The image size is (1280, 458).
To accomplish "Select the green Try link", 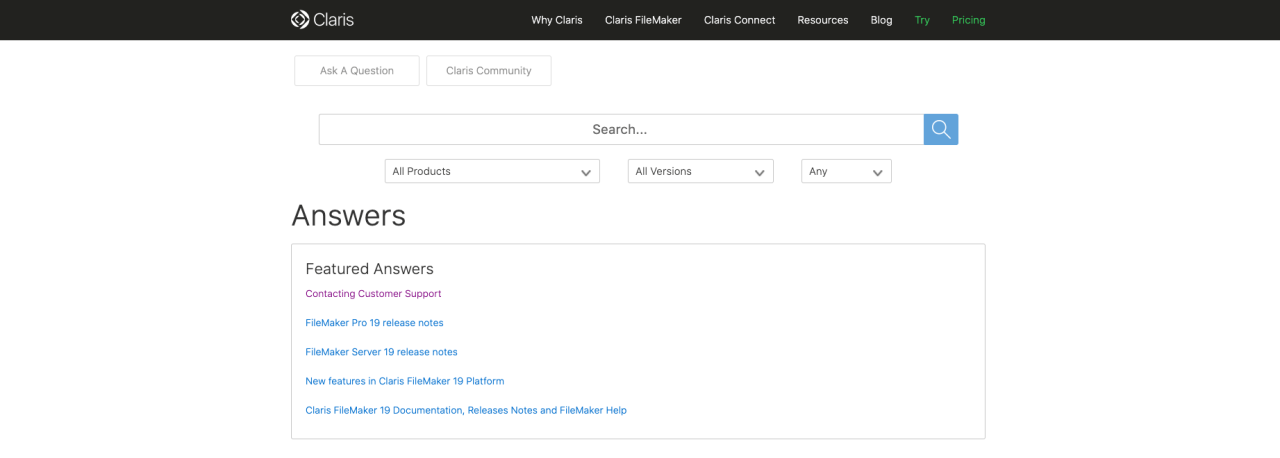I will (x=922, y=20).
